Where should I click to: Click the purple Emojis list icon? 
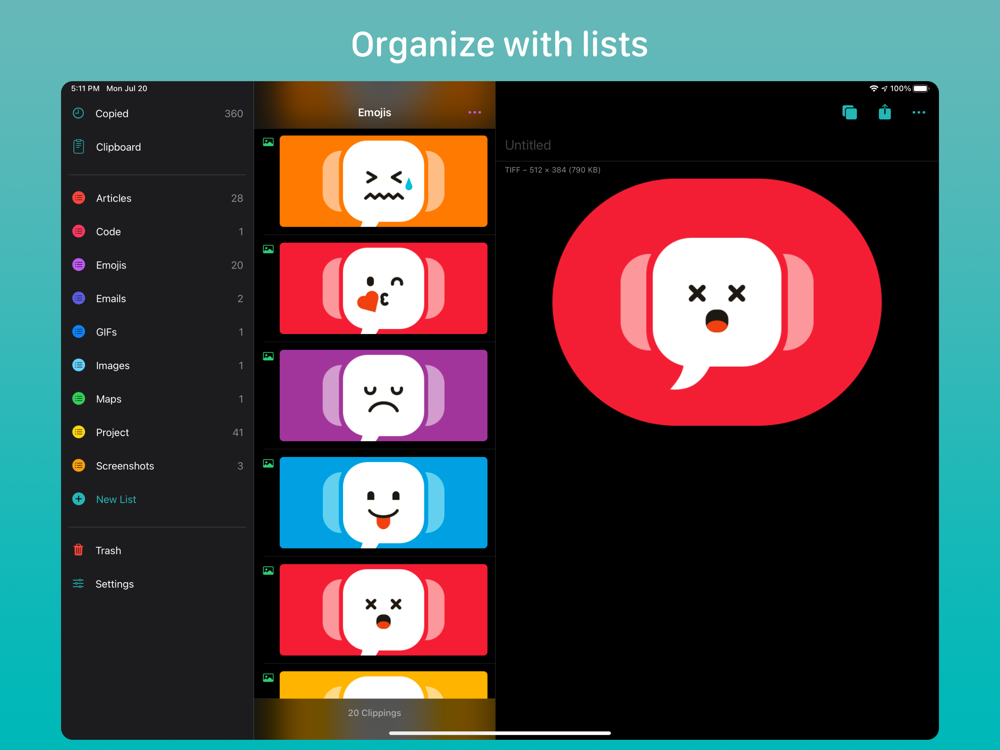78,265
